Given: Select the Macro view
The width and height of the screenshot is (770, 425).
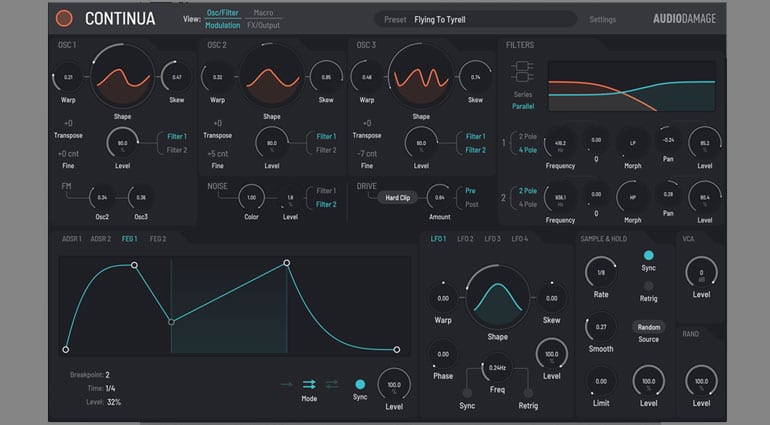Looking at the screenshot, I should (x=263, y=13).
